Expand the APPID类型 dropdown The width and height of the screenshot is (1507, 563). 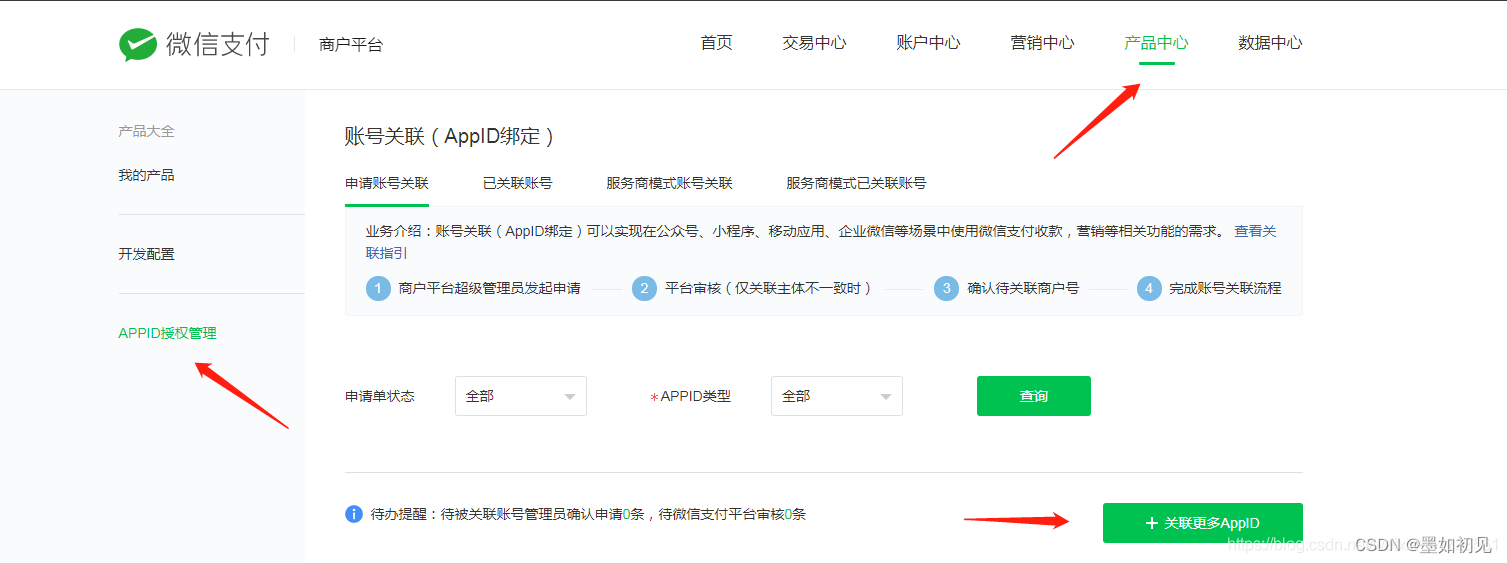(x=837, y=396)
